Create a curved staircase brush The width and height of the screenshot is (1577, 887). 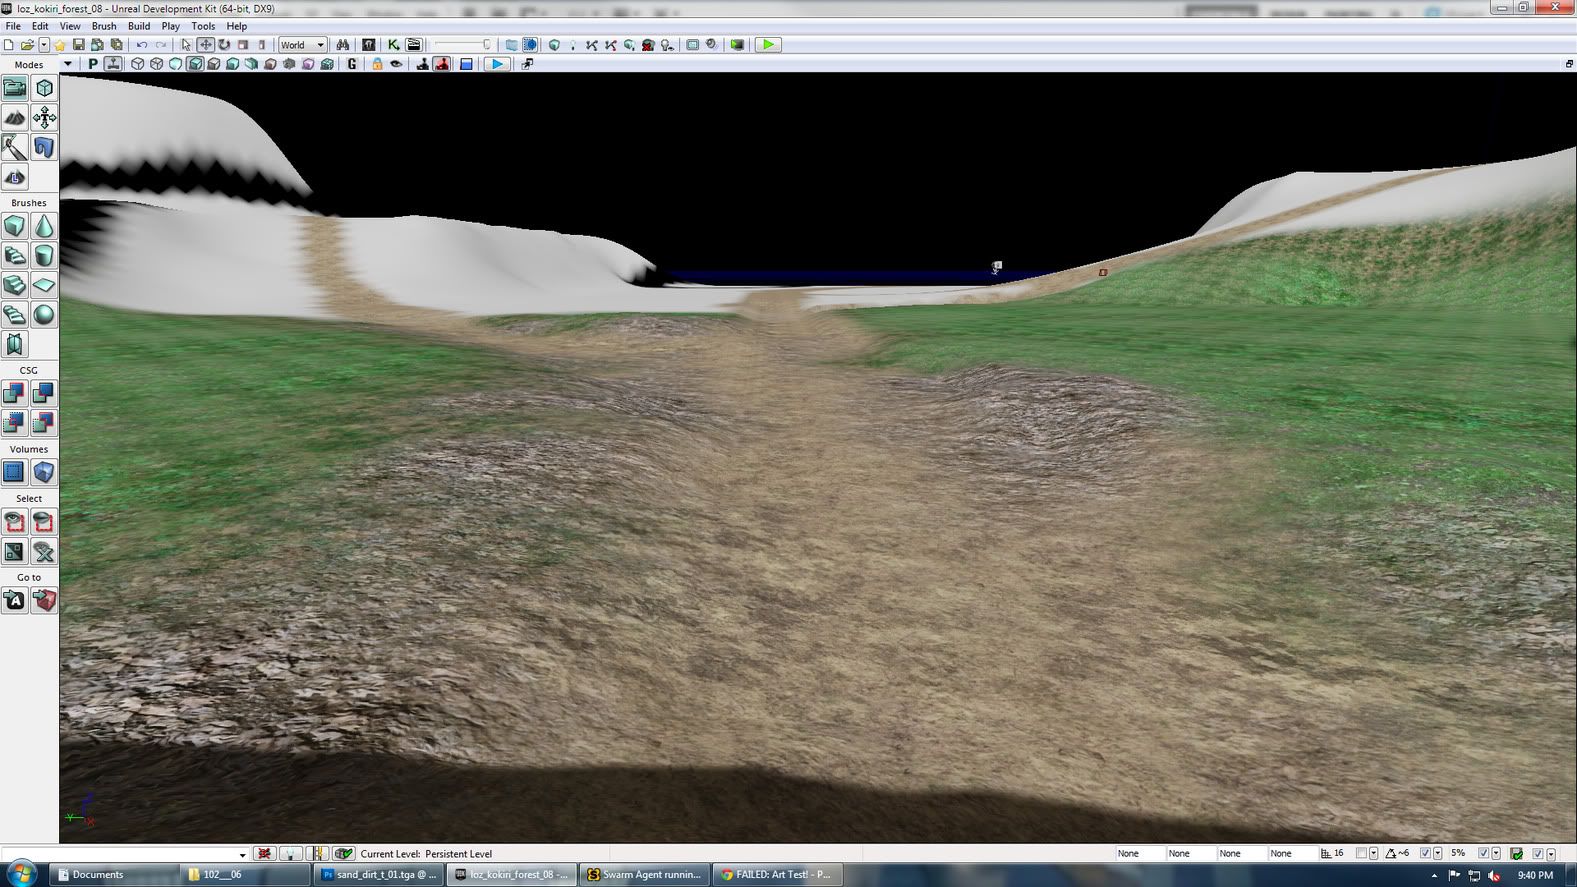point(15,256)
